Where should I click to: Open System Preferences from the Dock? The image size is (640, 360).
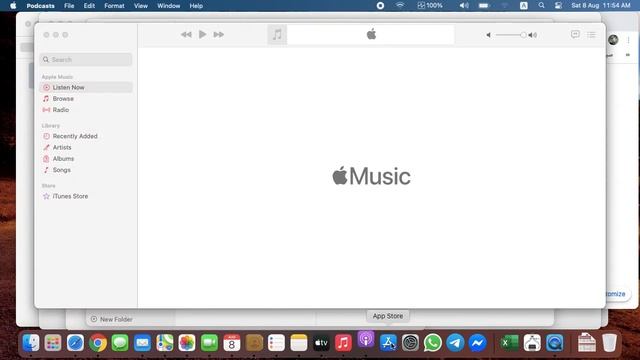[410, 343]
